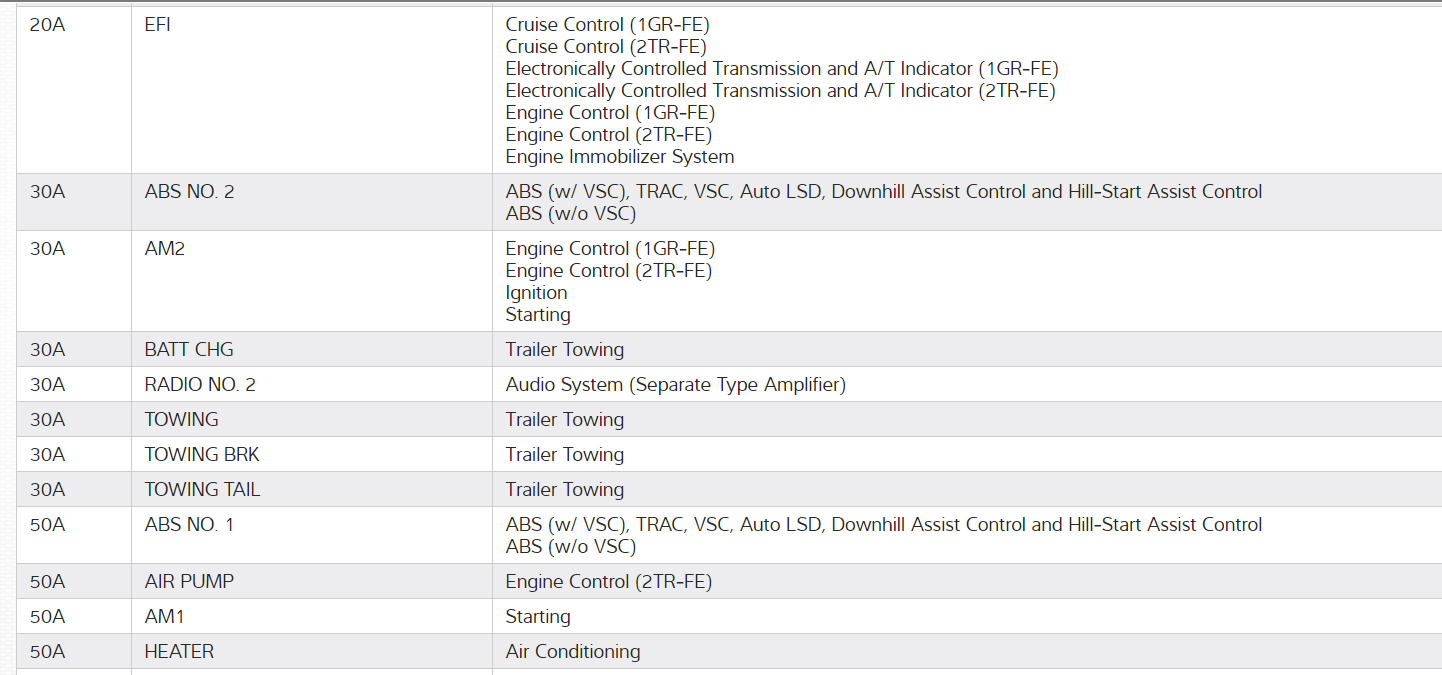Click the EFI fuse name cell

coord(158,25)
